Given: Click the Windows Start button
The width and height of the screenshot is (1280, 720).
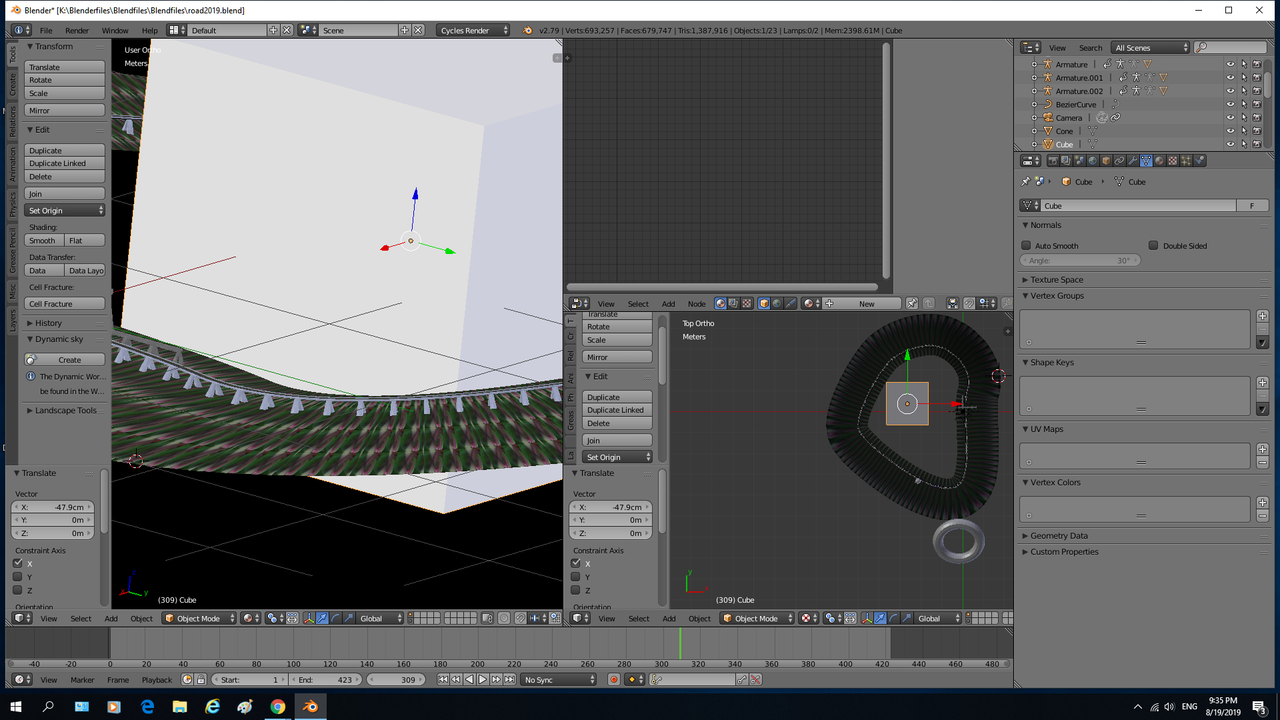Looking at the screenshot, I should point(16,706).
